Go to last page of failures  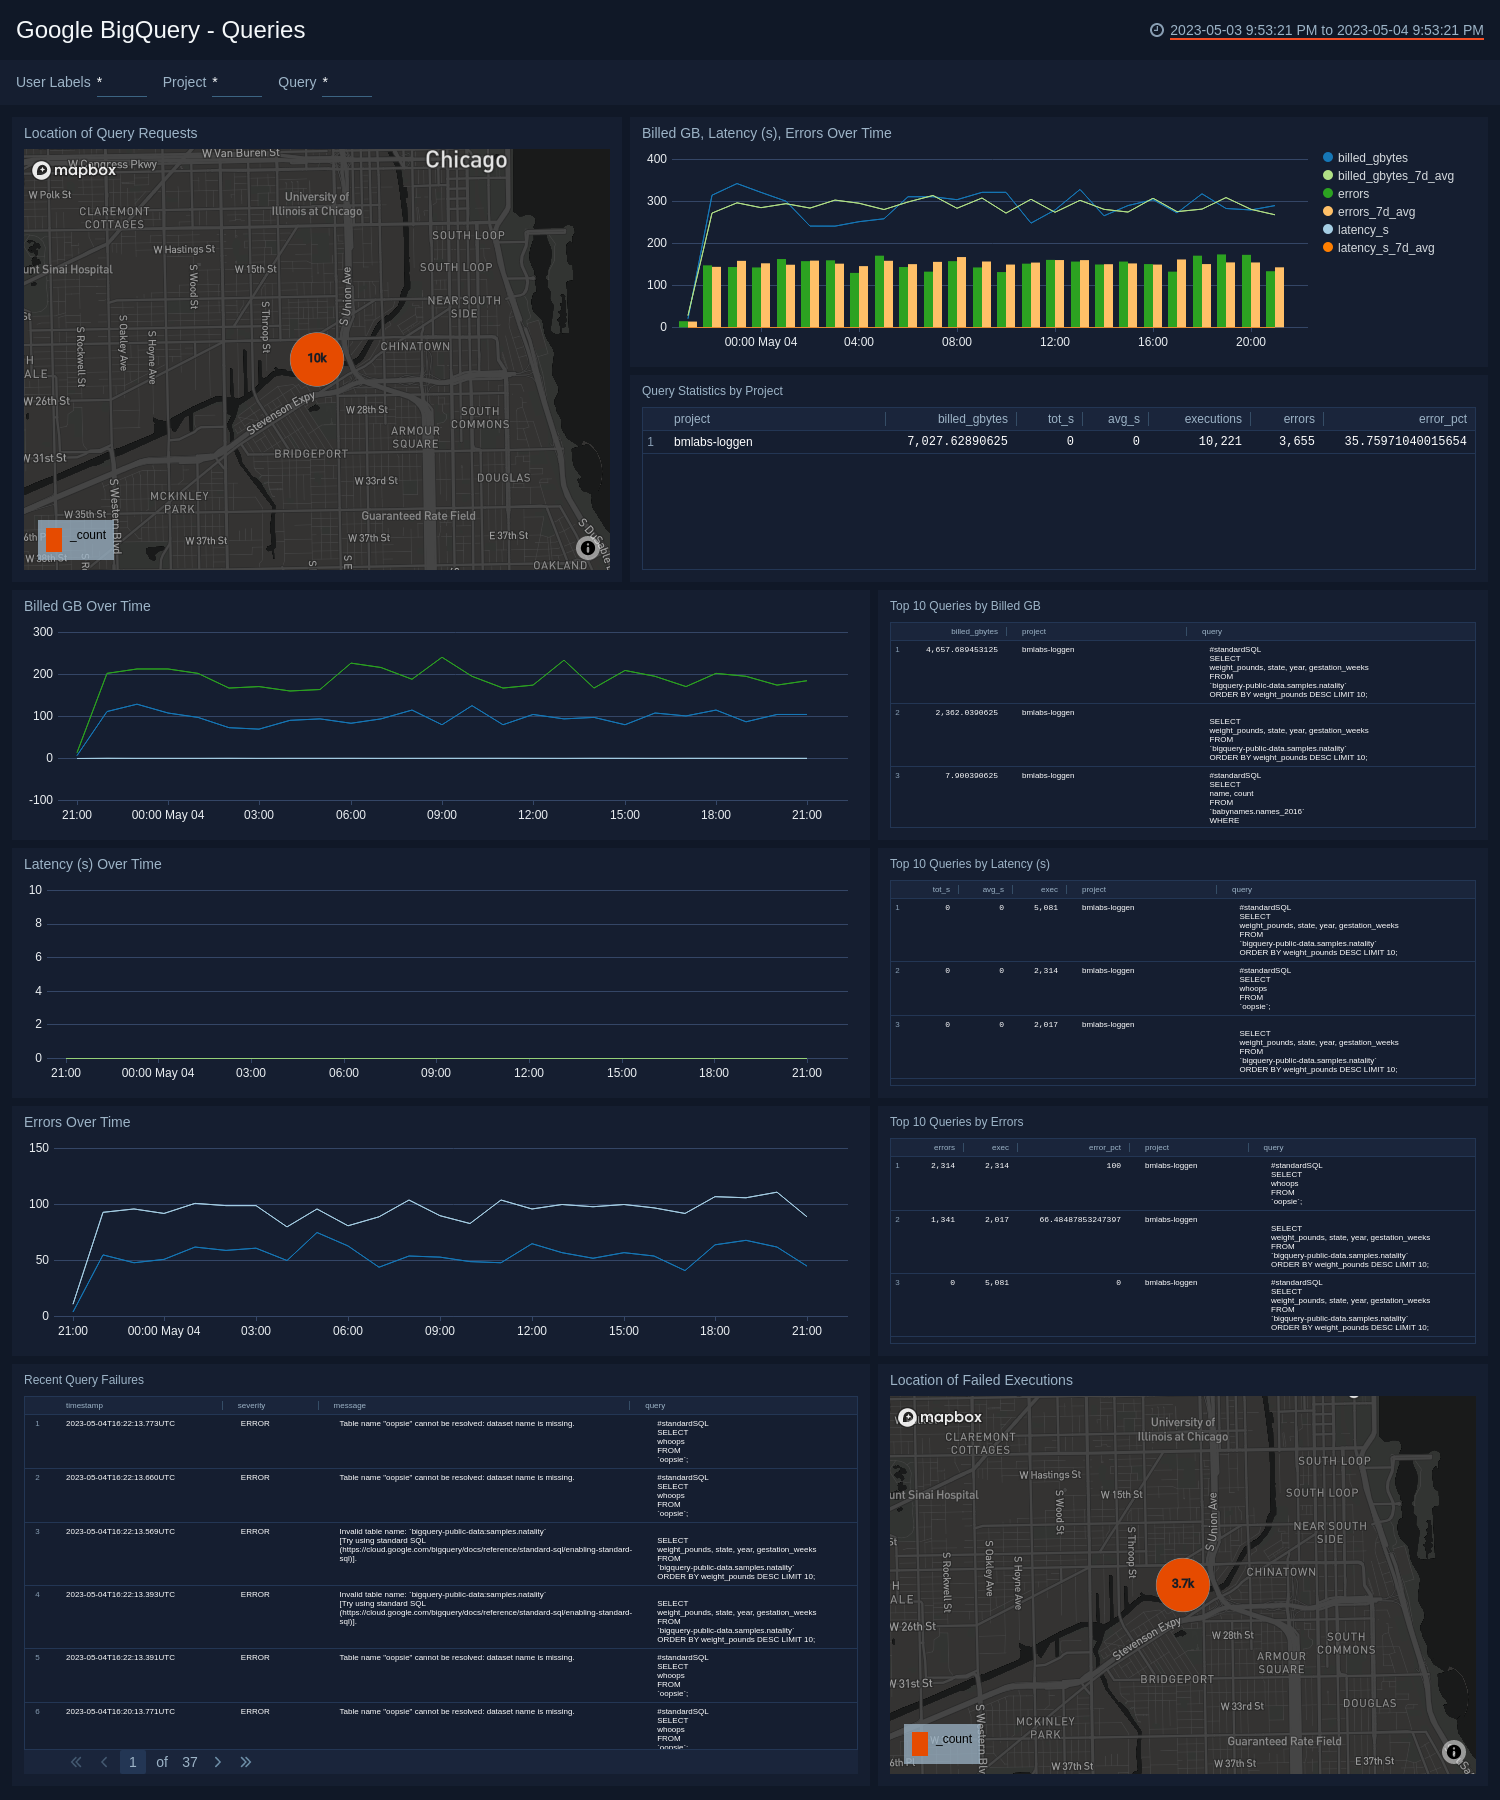coord(246,1762)
